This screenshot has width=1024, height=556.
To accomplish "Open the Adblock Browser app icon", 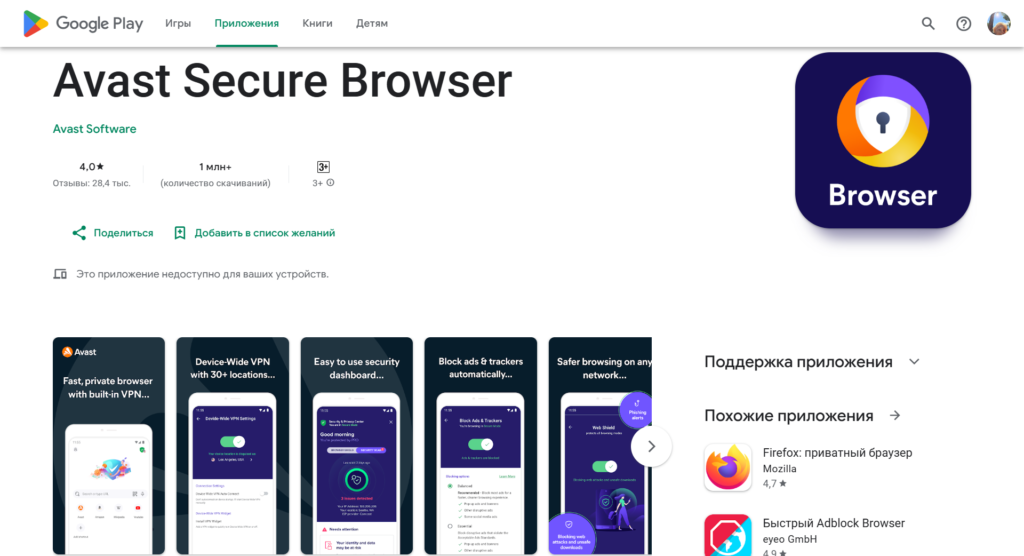I will [x=728, y=535].
